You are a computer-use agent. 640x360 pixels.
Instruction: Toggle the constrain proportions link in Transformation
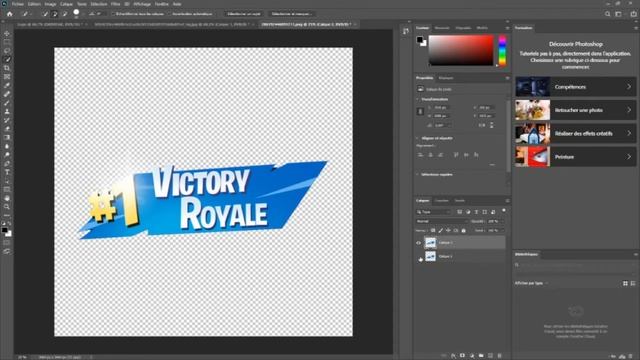pos(420,111)
